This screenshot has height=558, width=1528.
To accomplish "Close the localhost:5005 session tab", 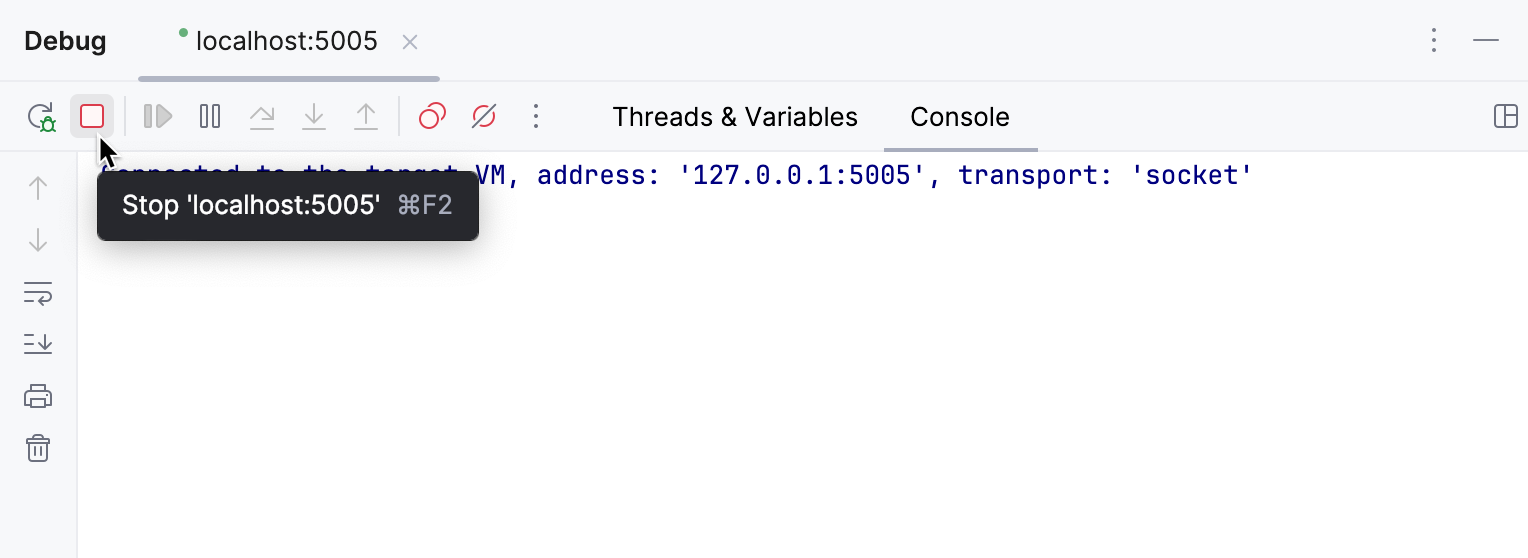I will [x=410, y=42].
